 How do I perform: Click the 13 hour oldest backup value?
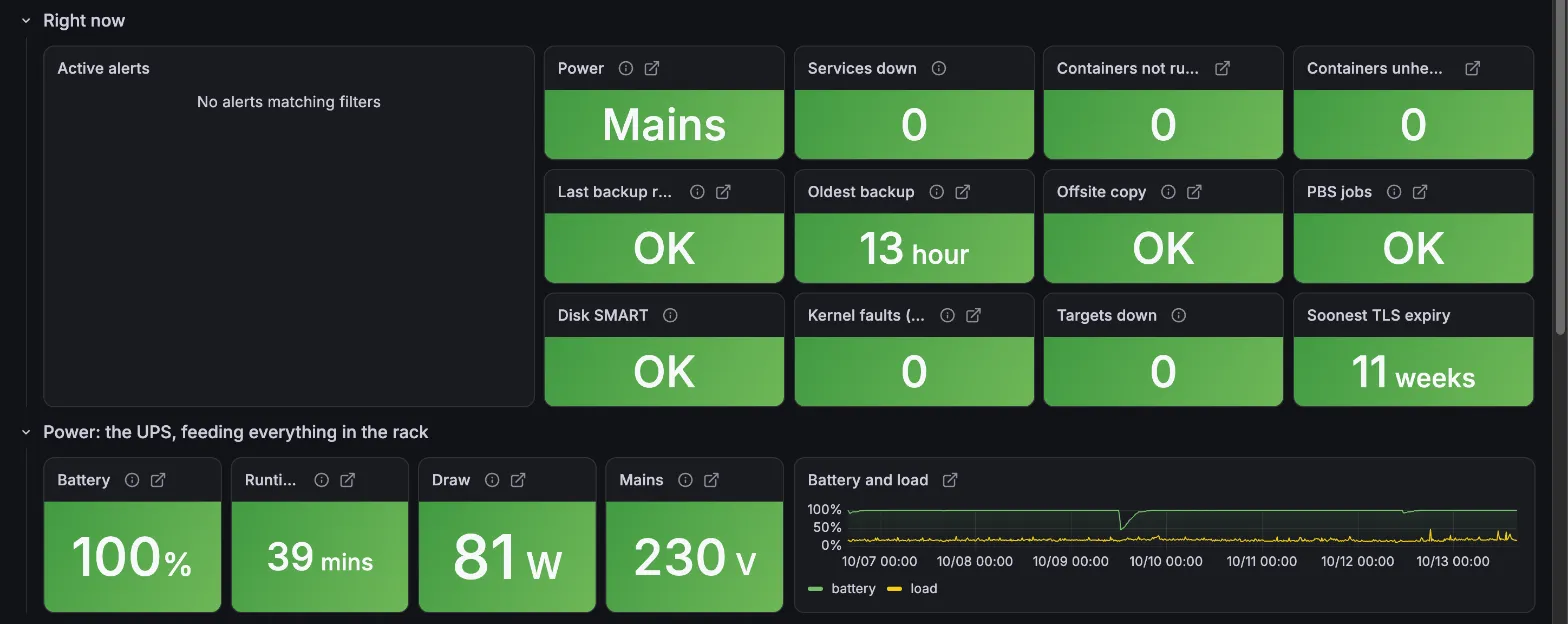(x=914, y=249)
